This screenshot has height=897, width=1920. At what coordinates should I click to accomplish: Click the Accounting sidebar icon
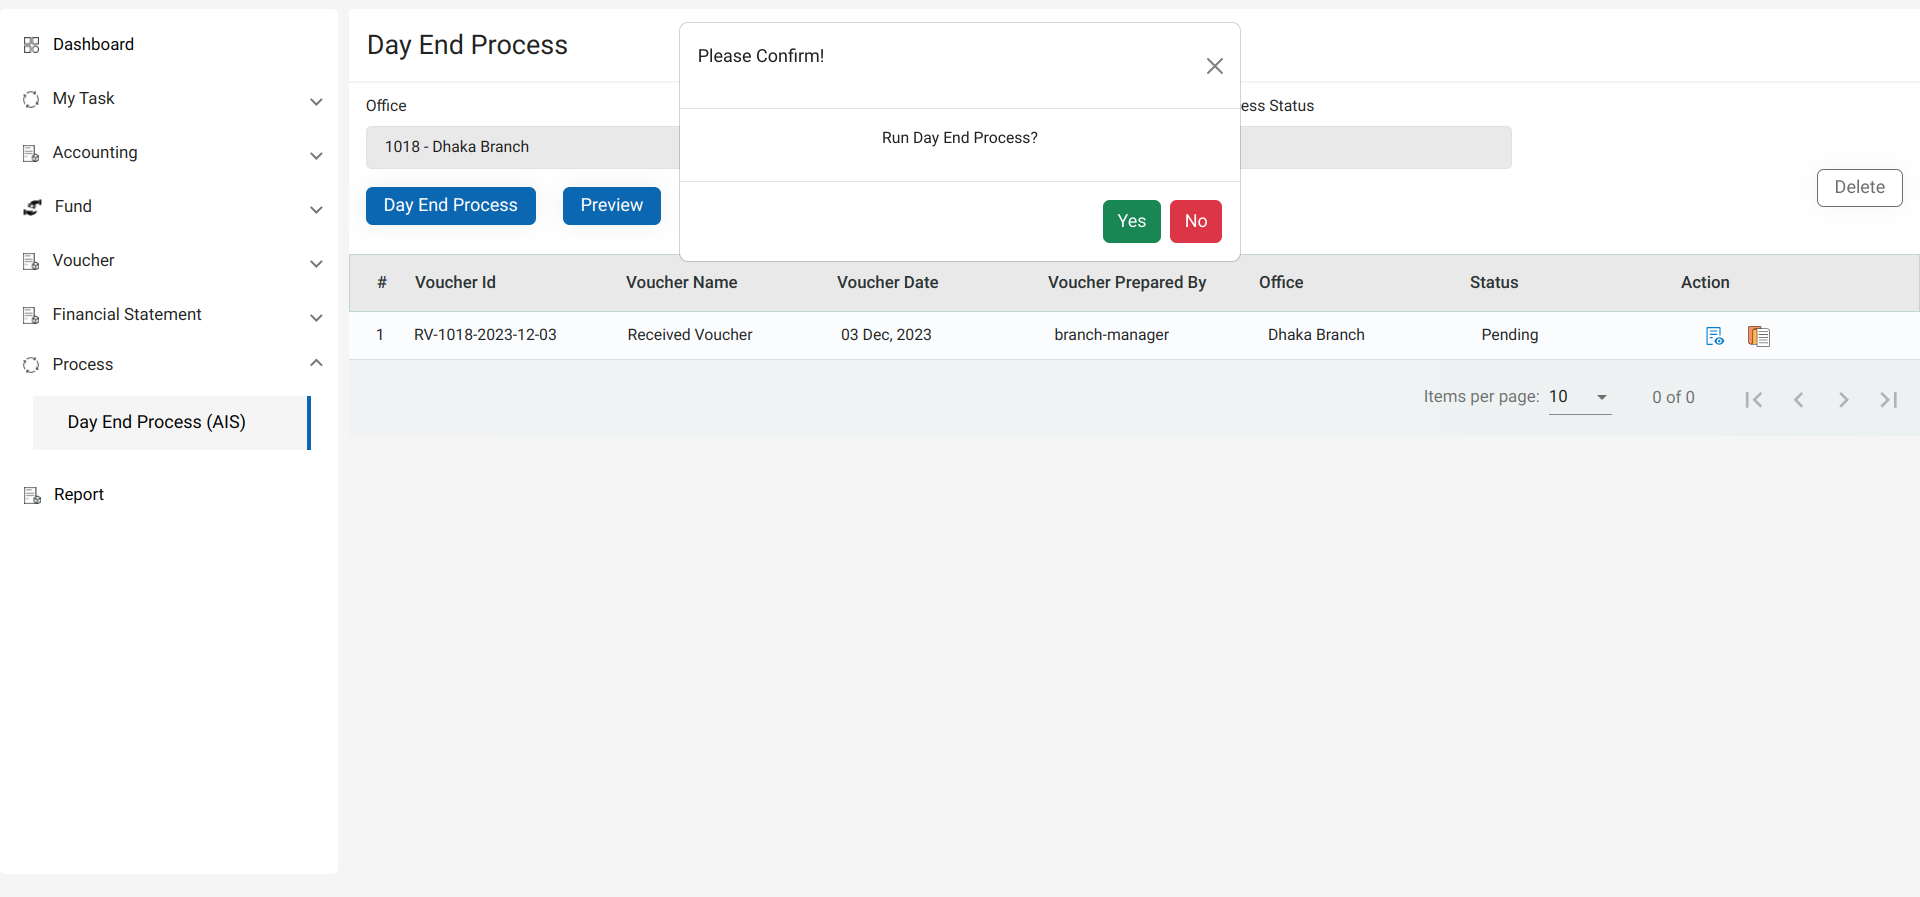tap(31, 153)
